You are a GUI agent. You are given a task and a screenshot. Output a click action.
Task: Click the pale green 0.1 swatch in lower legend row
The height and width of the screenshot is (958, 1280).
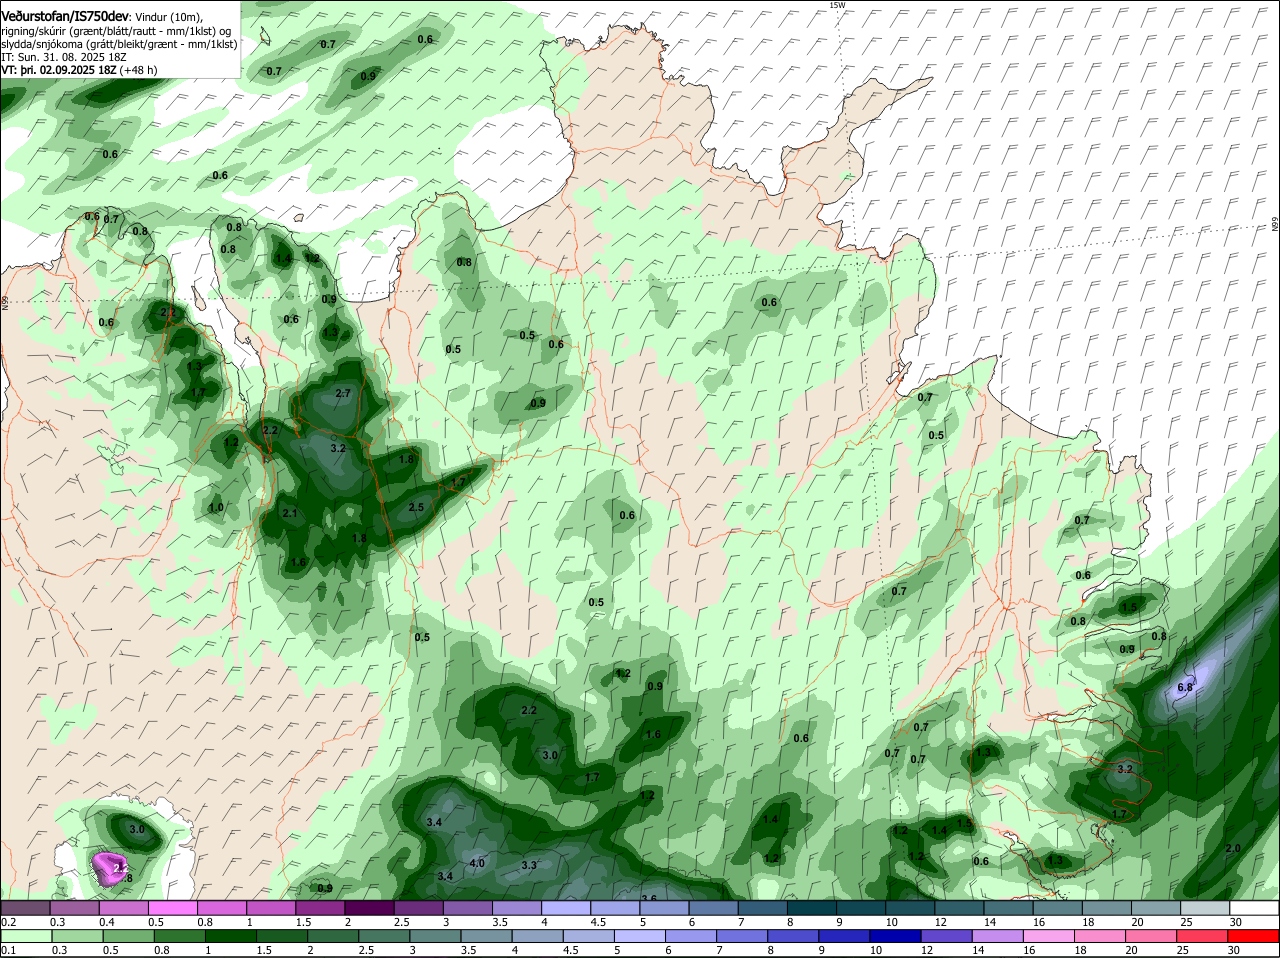tap(28, 936)
